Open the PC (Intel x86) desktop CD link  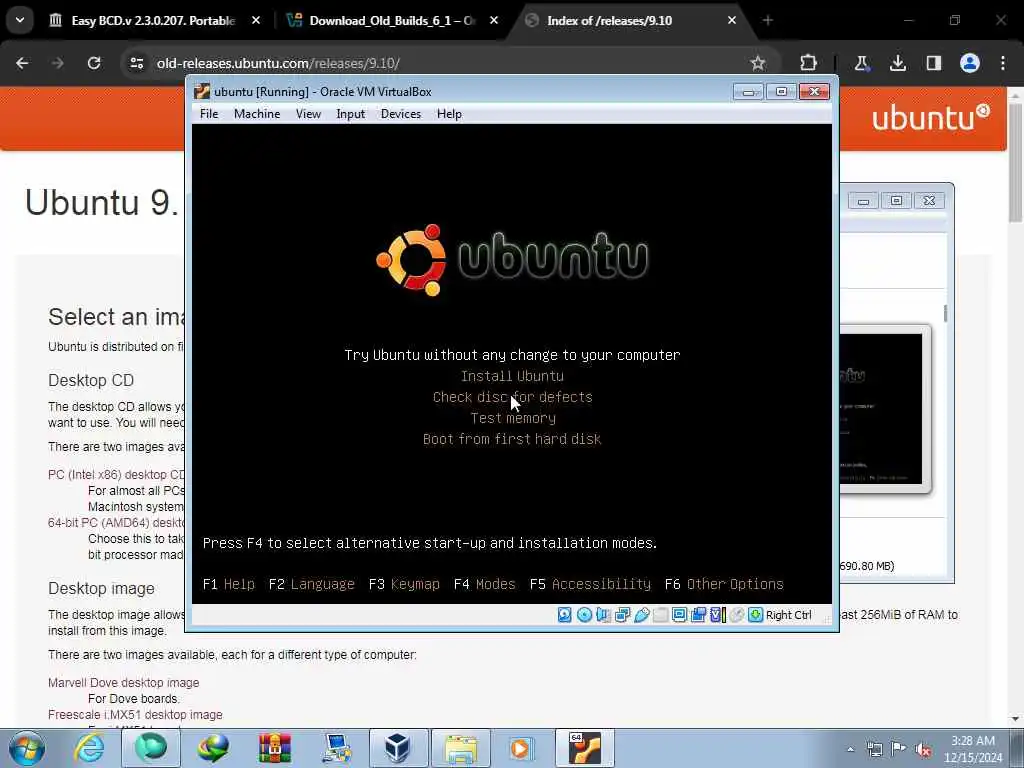pos(116,475)
